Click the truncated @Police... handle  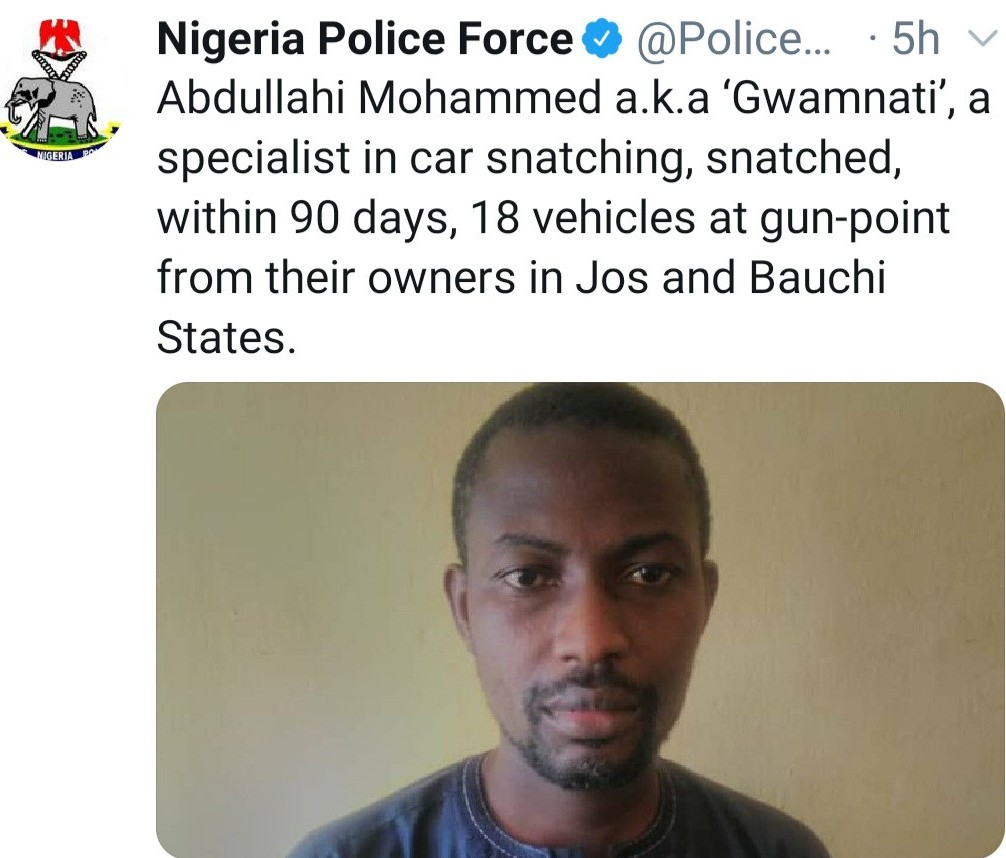[728, 39]
